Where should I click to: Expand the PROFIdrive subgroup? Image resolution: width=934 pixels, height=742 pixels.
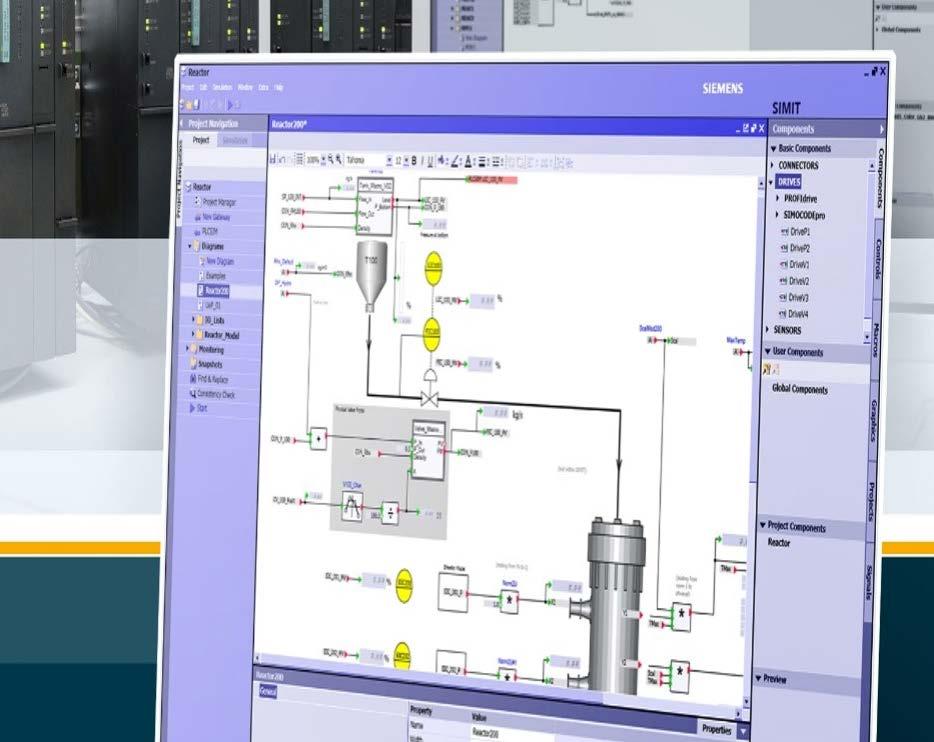pos(777,198)
